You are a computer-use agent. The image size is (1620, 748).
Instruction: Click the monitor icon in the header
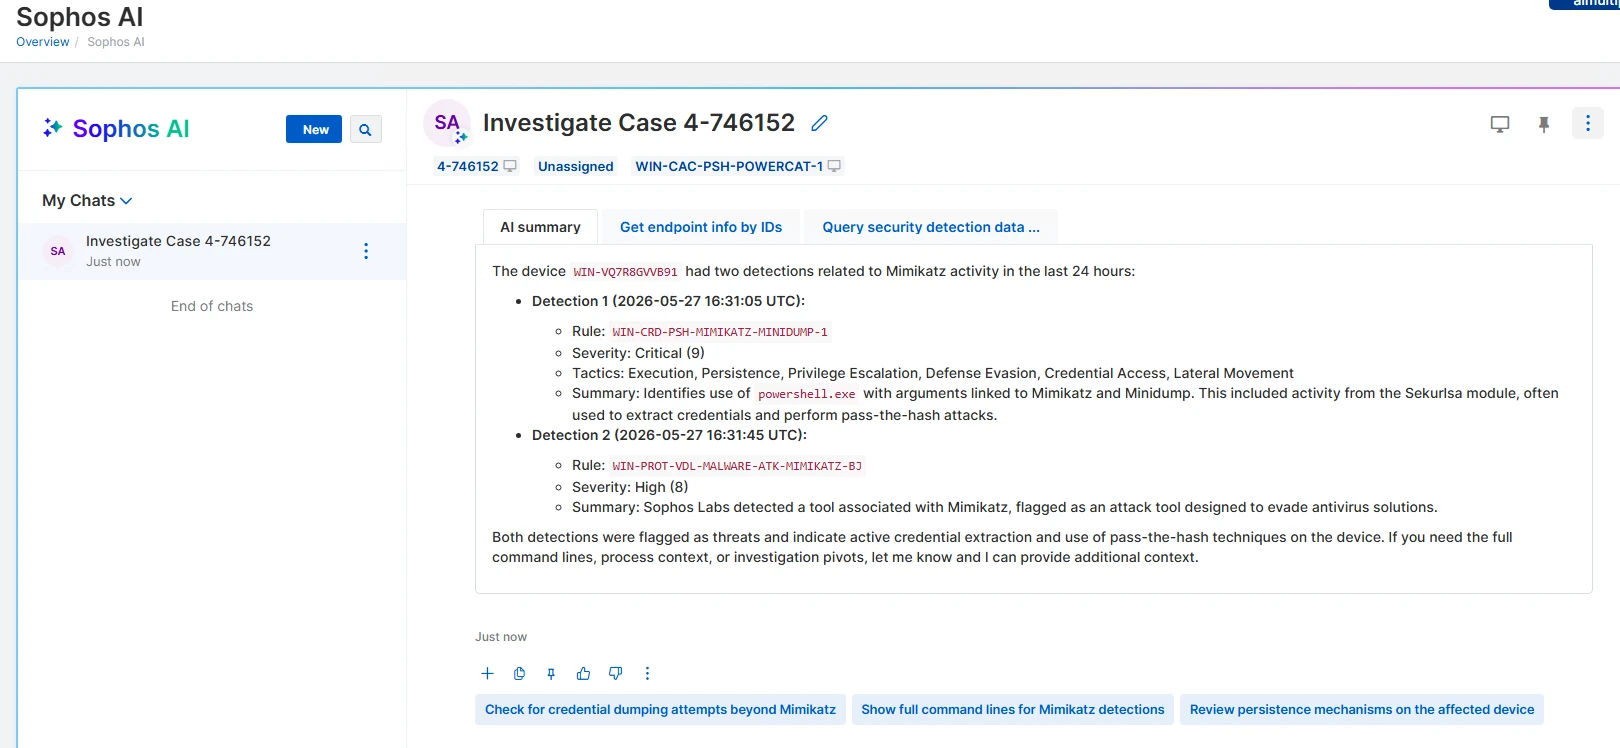(1499, 124)
